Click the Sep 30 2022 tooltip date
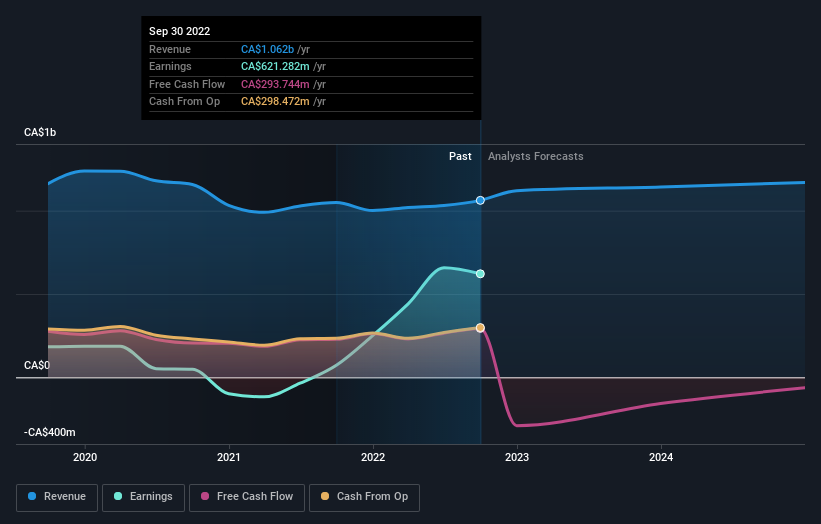The width and height of the screenshot is (821, 524). click(180, 31)
